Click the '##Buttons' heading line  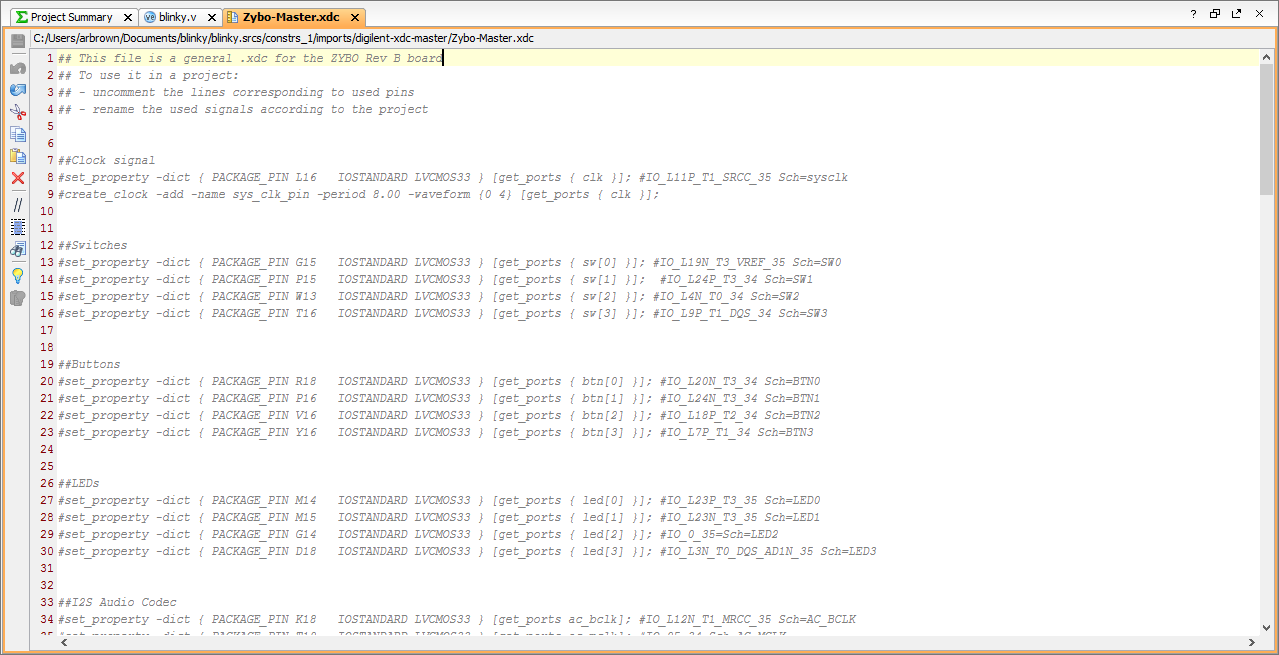coord(89,364)
